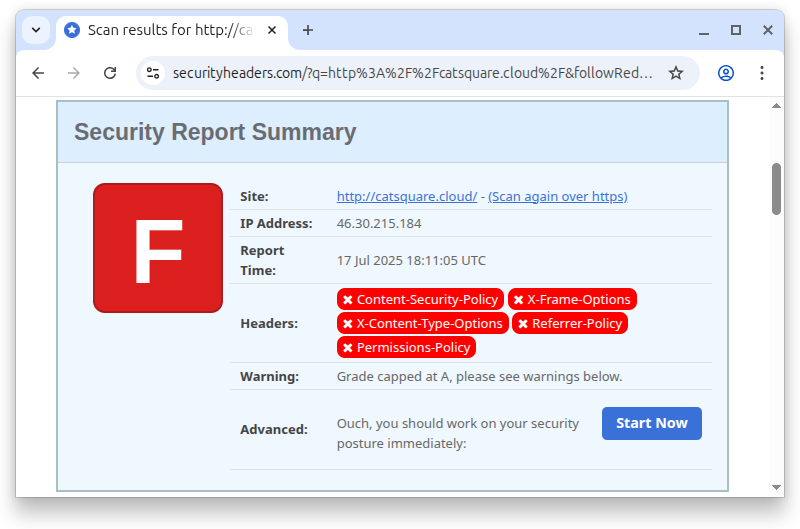Open a new tab with plus icon
Viewport: 800px width, 529px height.
(x=308, y=30)
